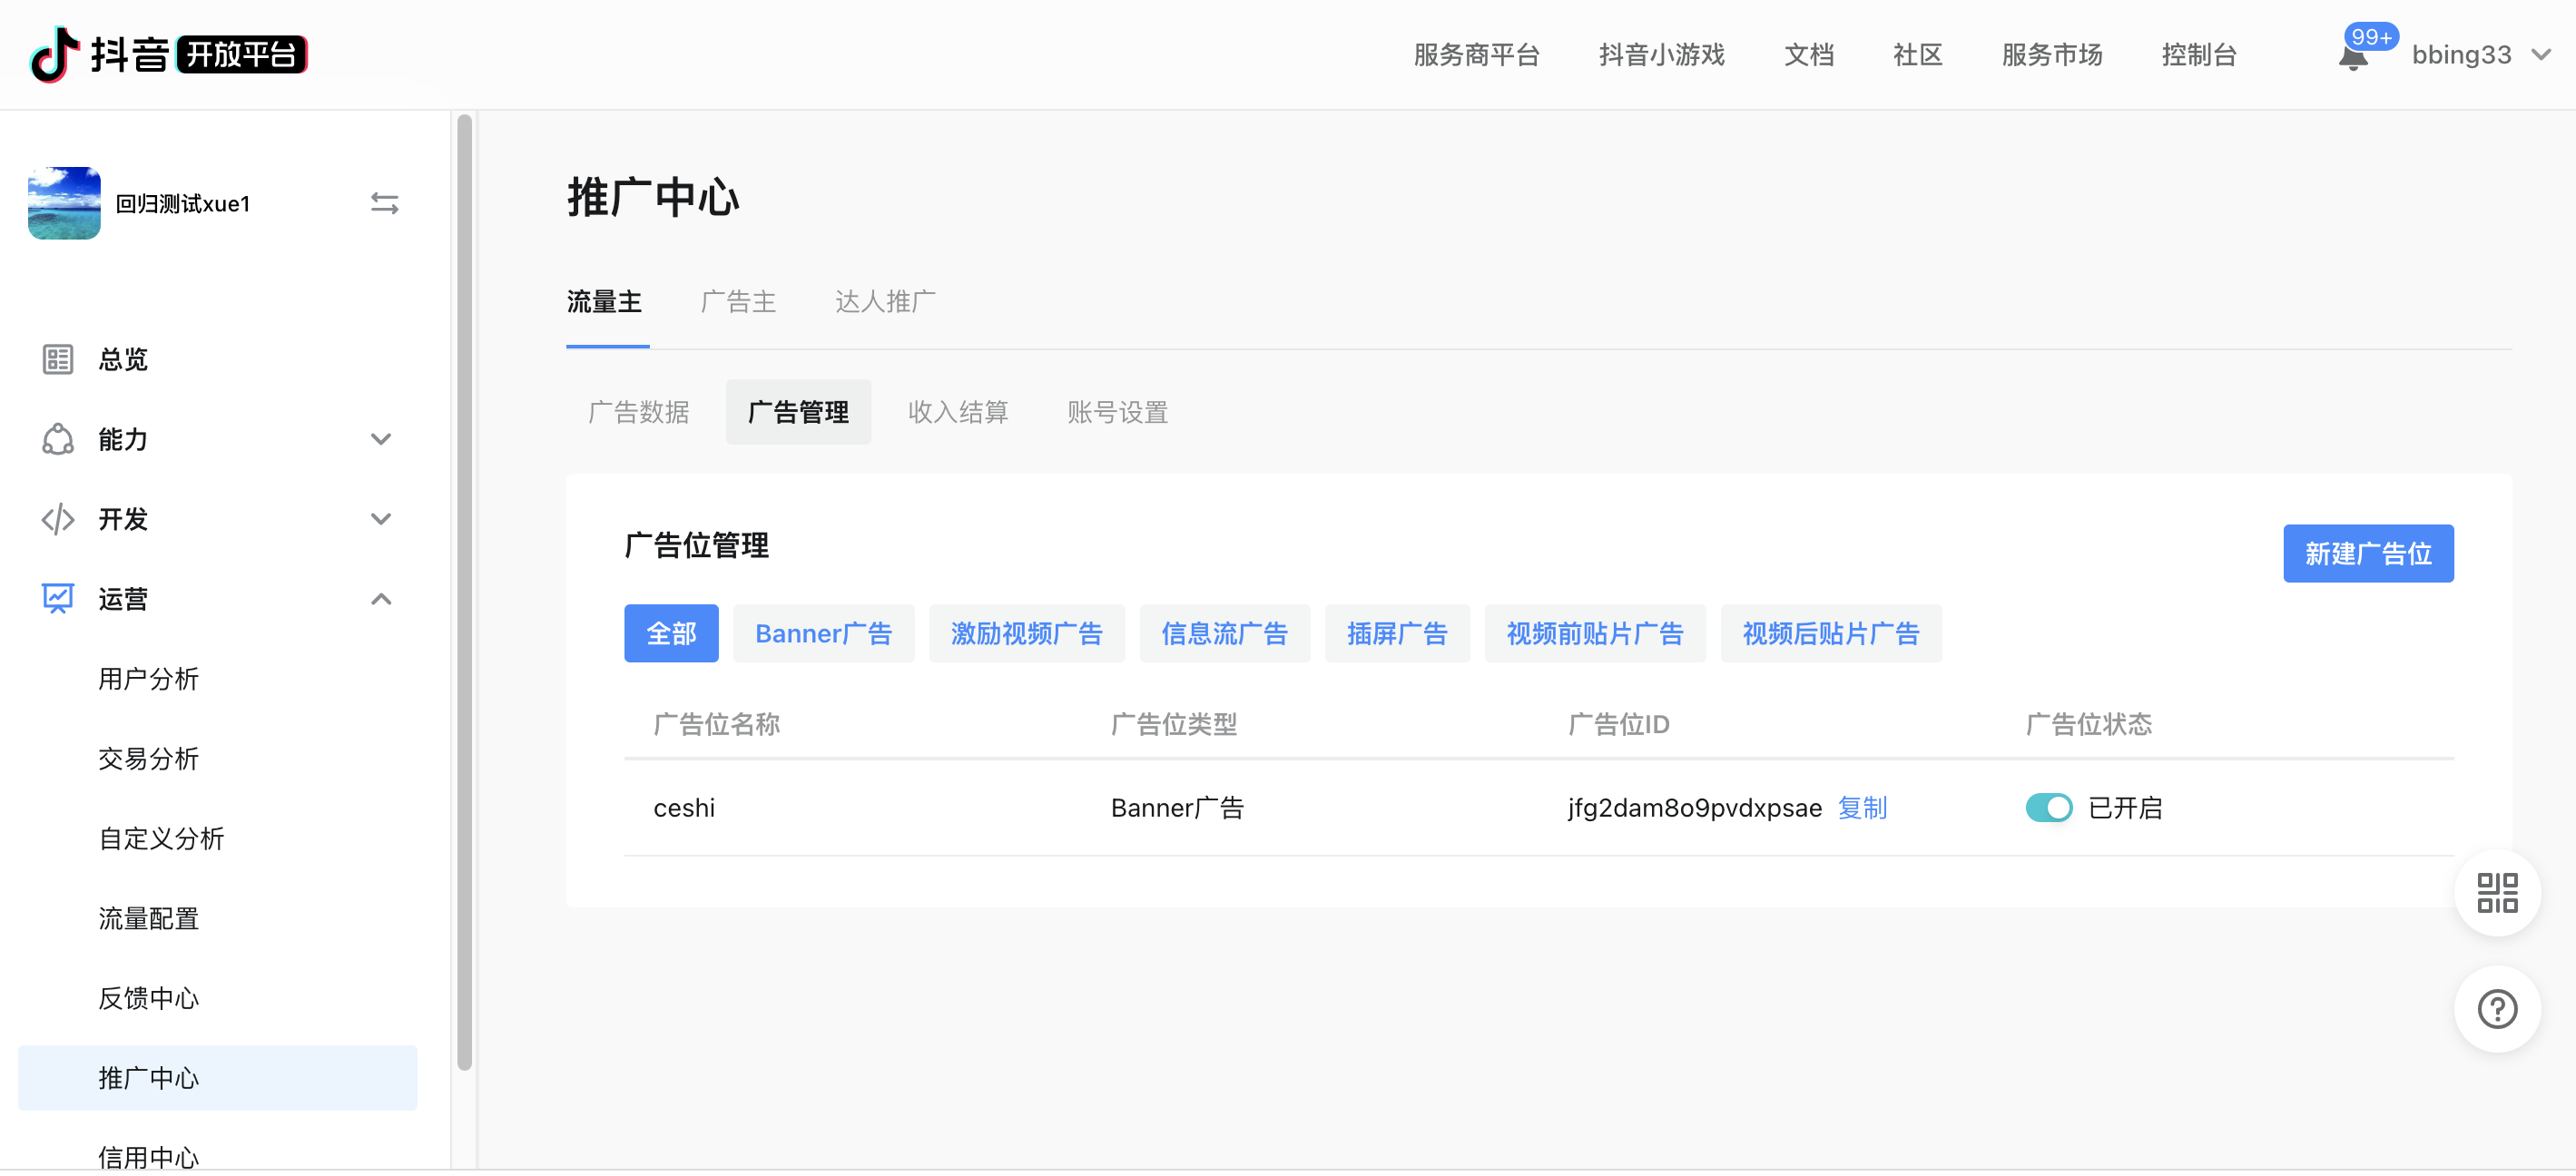
Task: Filter ad slots by Banner广告 chip
Action: [824, 633]
